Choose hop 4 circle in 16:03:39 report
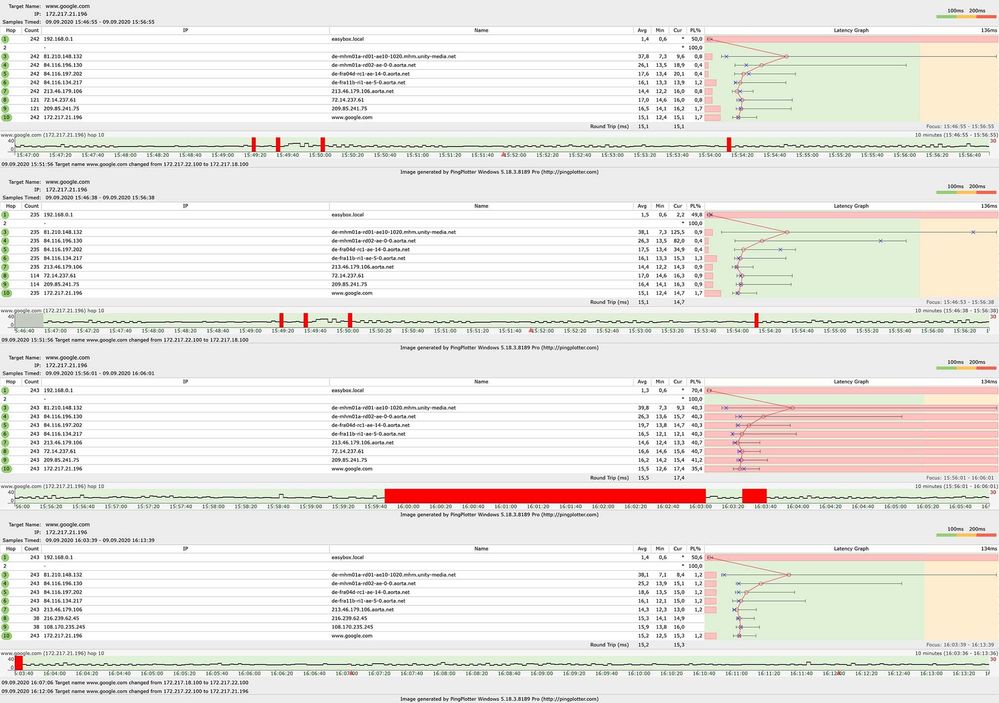999x703 pixels. 5,583
